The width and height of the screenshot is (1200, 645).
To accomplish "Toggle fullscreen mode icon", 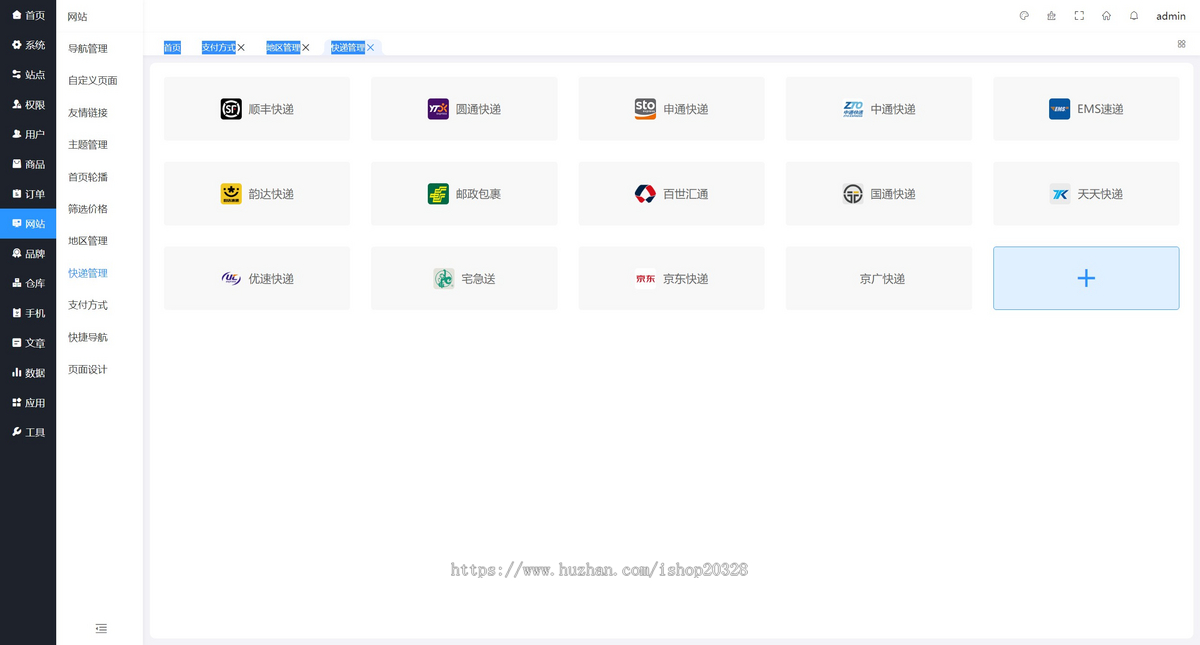I will click(x=1079, y=16).
